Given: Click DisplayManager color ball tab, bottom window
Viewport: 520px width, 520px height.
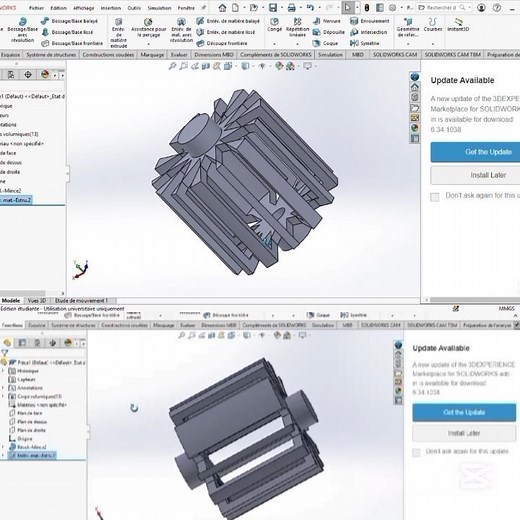Looking at the screenshot, I should 68,343.
